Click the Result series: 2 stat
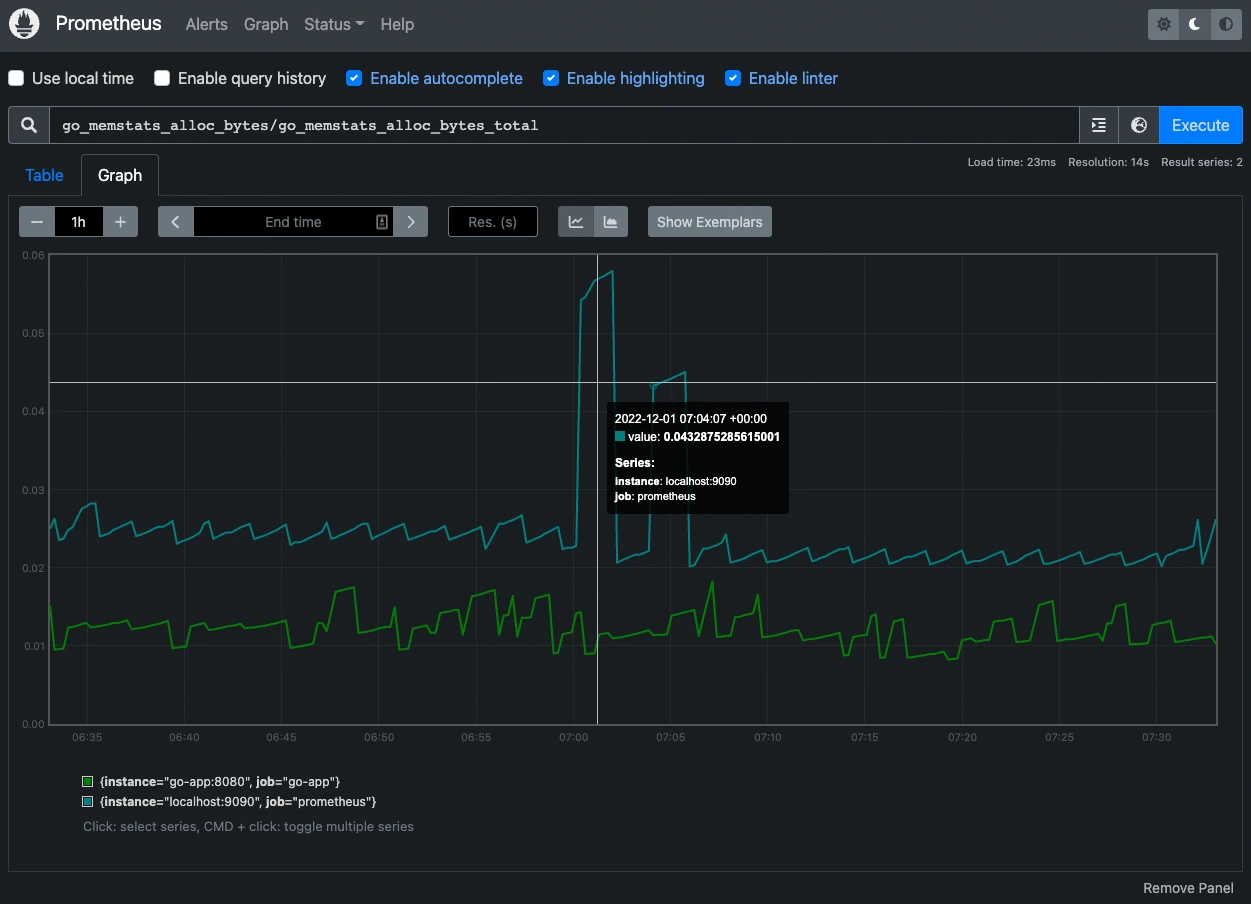Screen dimensions: 1251x904 pos(1202,162)
